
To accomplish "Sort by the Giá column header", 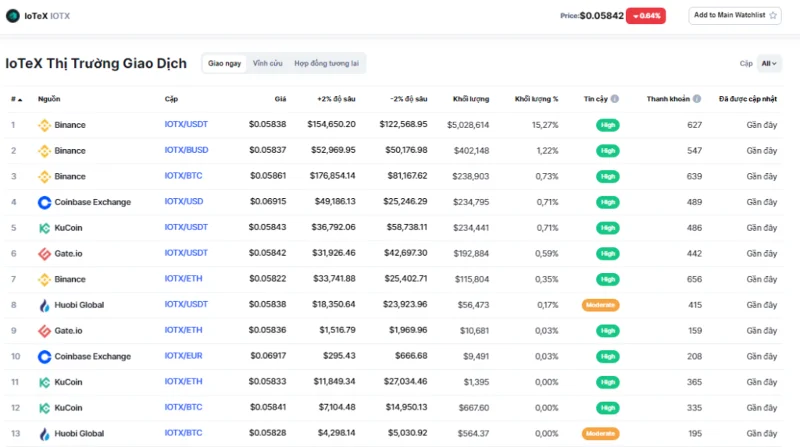I will tap(280, 98).
